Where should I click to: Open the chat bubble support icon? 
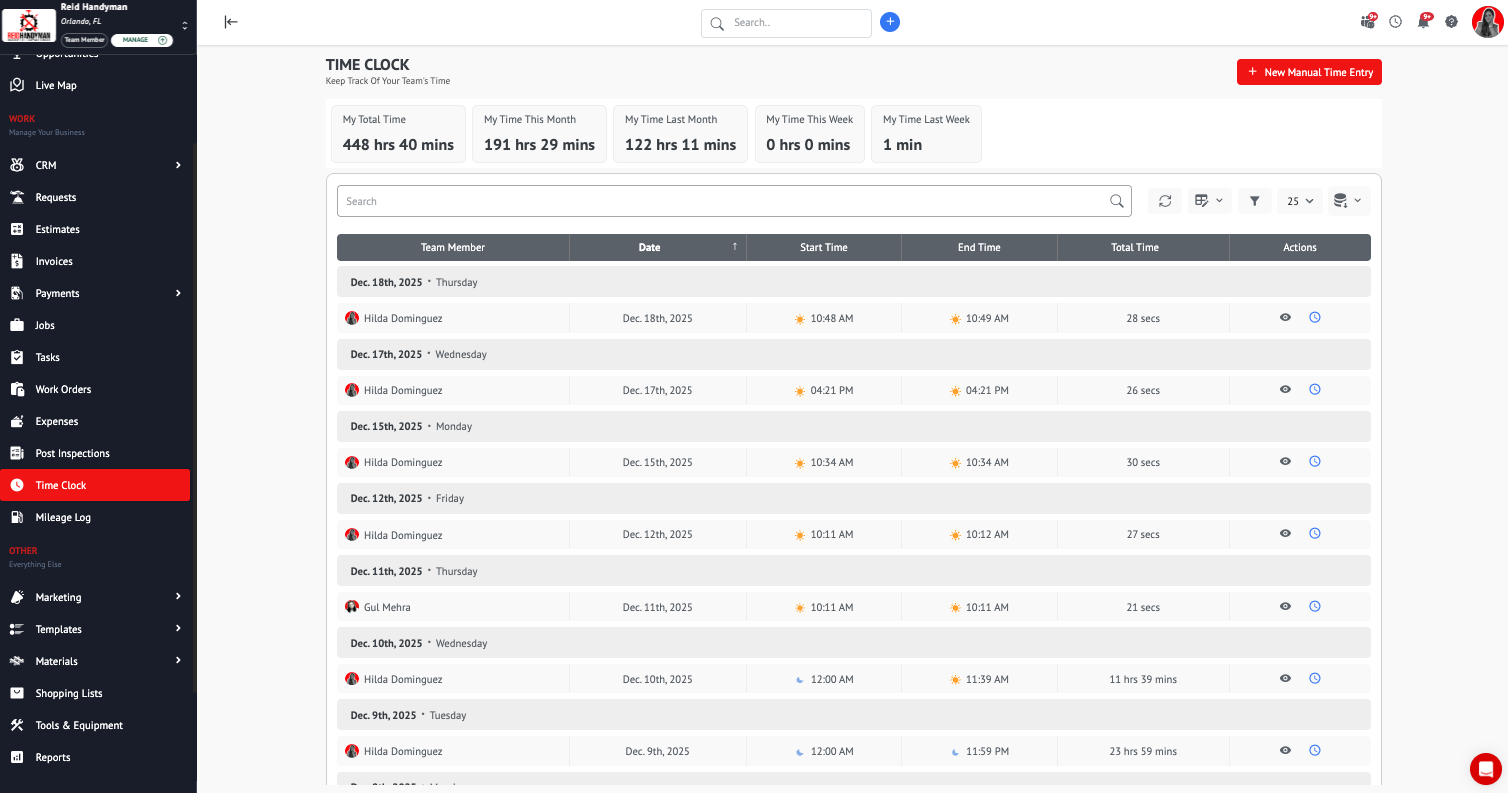1485,768
